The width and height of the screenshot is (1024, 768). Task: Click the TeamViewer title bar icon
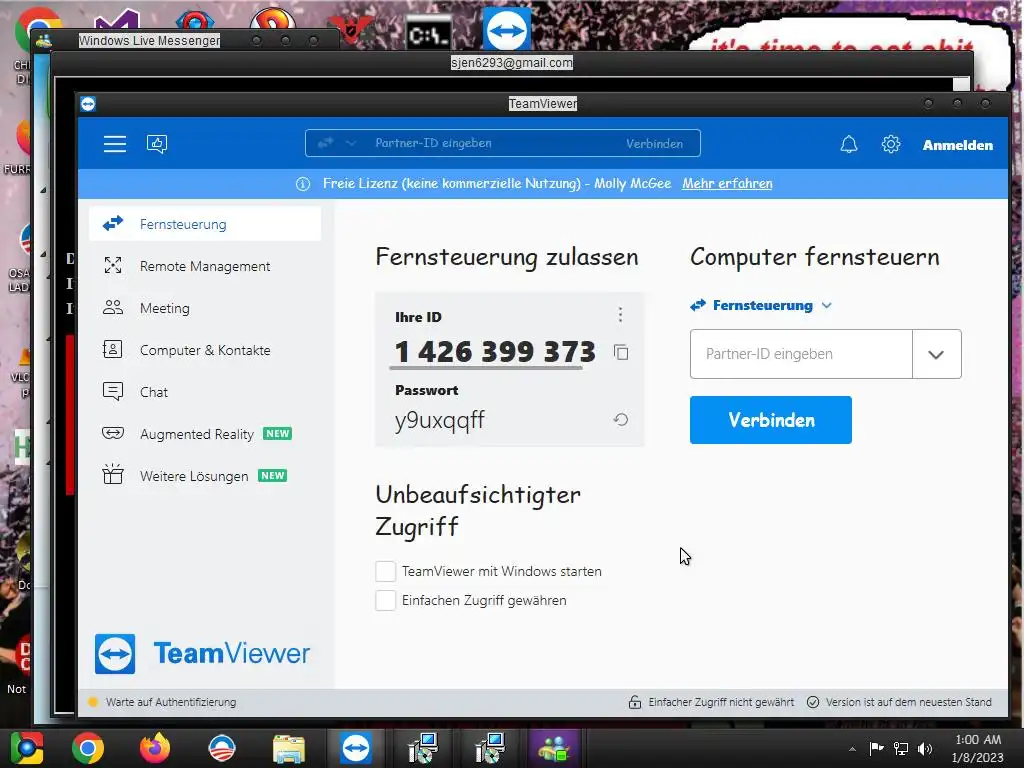(88, 104)
